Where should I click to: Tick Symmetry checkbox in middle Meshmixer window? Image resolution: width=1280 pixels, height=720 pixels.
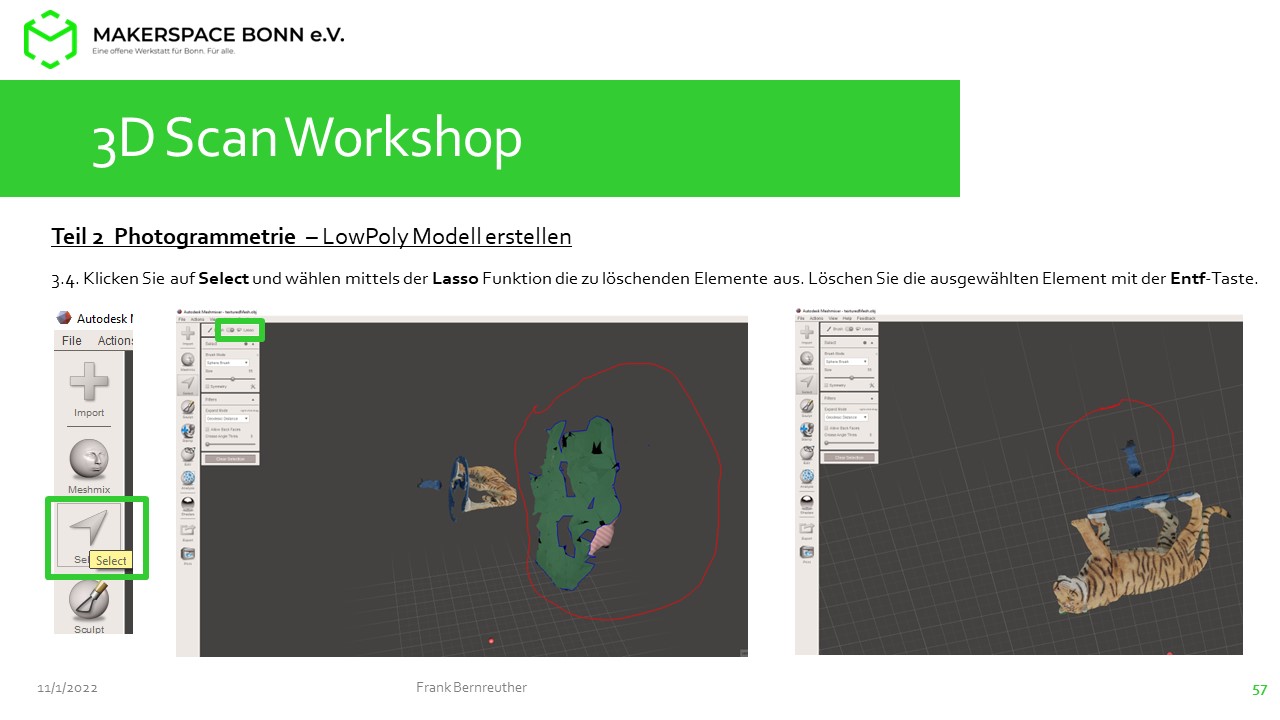207,386
